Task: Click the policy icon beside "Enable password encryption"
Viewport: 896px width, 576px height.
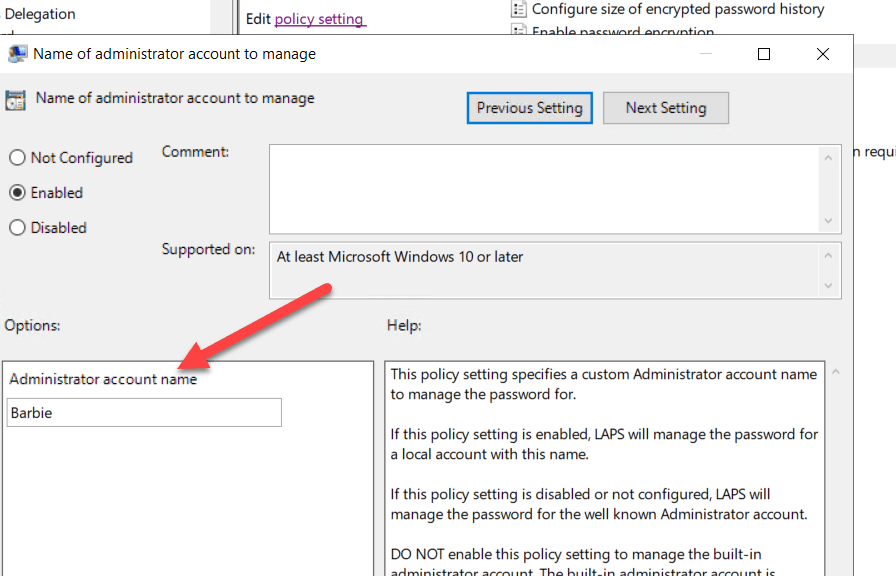Action: click(x=518, y=31)
